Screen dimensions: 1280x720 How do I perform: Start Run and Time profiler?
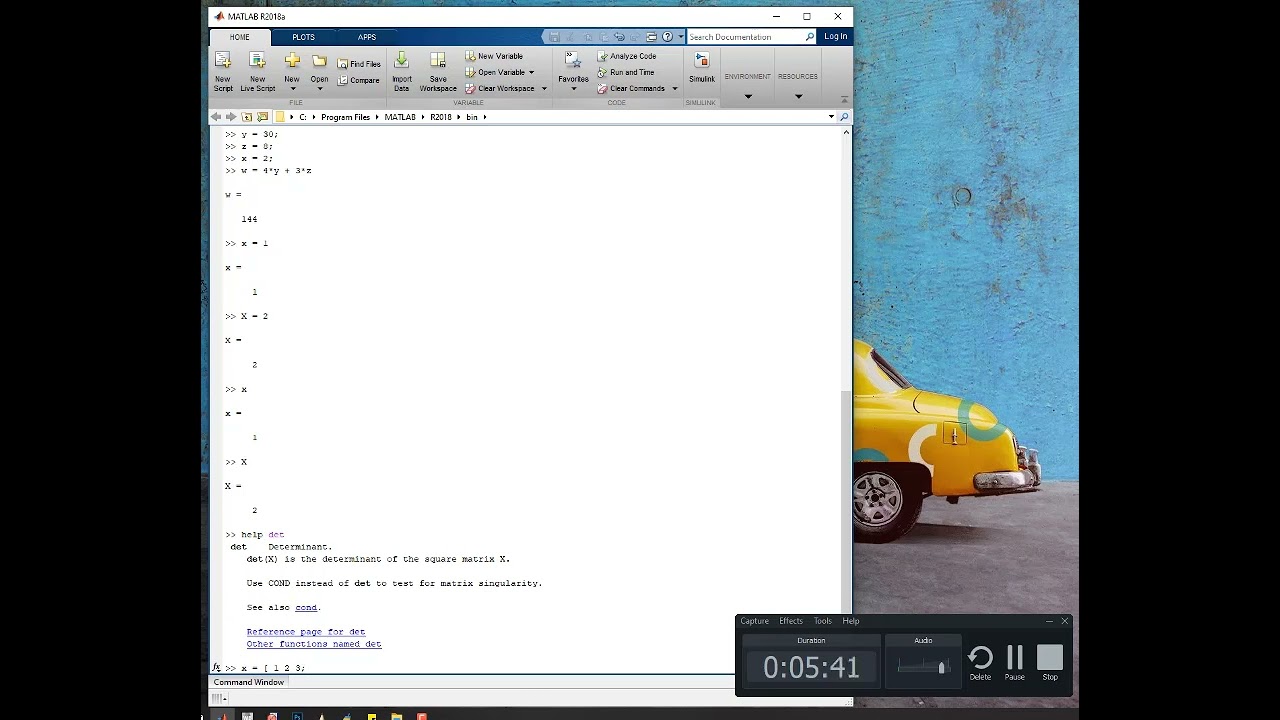(x=626, y=72)
